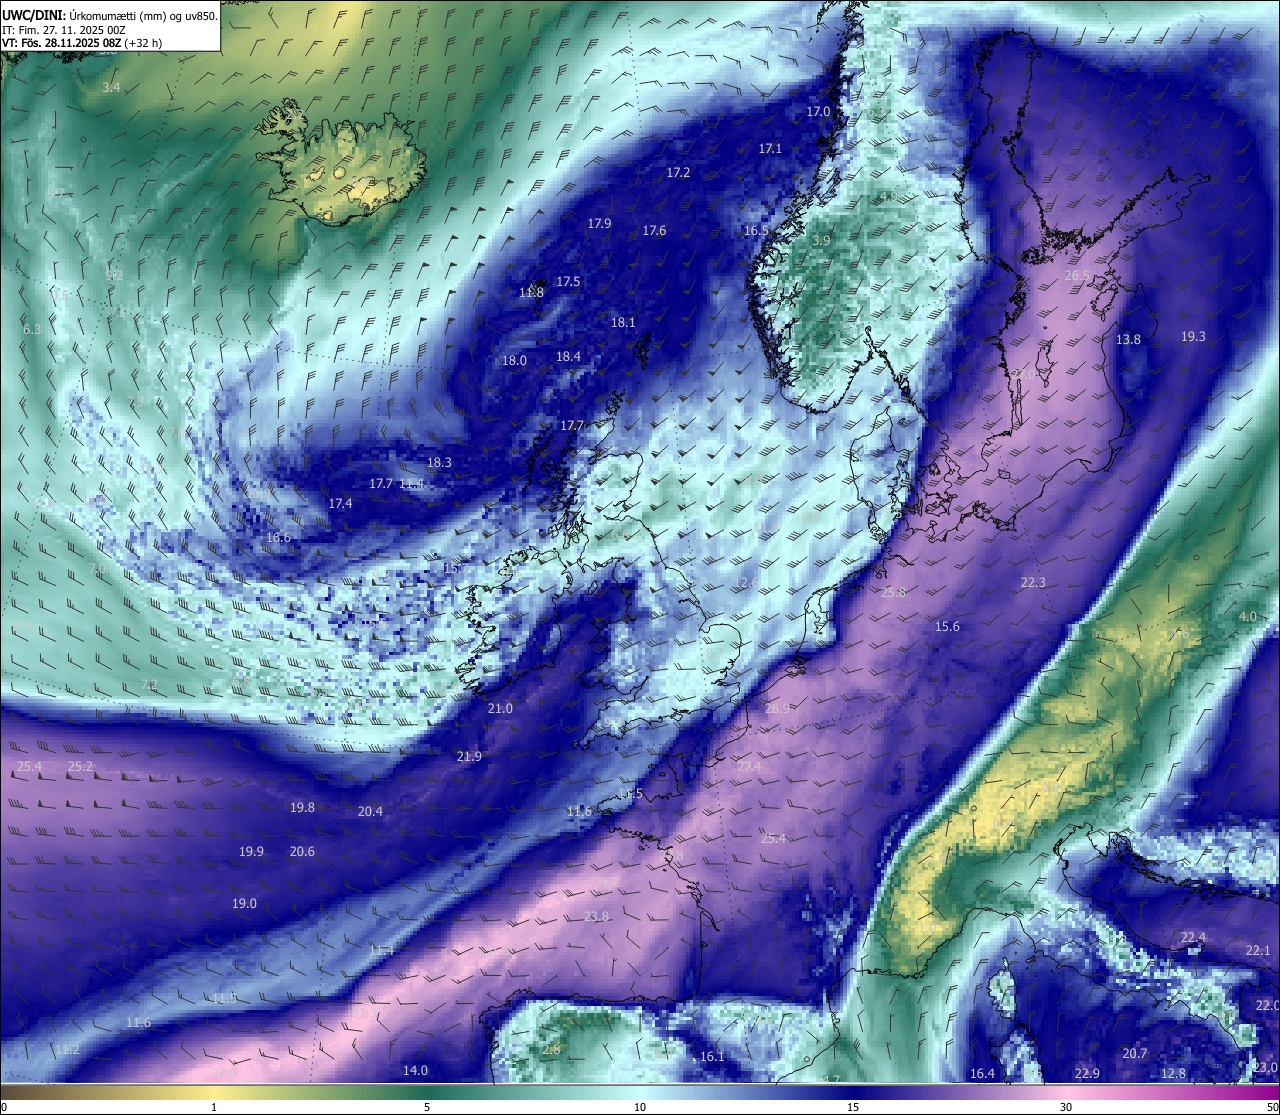This screenshot has width=1280, height=1115.
Task: Select the 21.9 map value
Action: pos(469,757)
